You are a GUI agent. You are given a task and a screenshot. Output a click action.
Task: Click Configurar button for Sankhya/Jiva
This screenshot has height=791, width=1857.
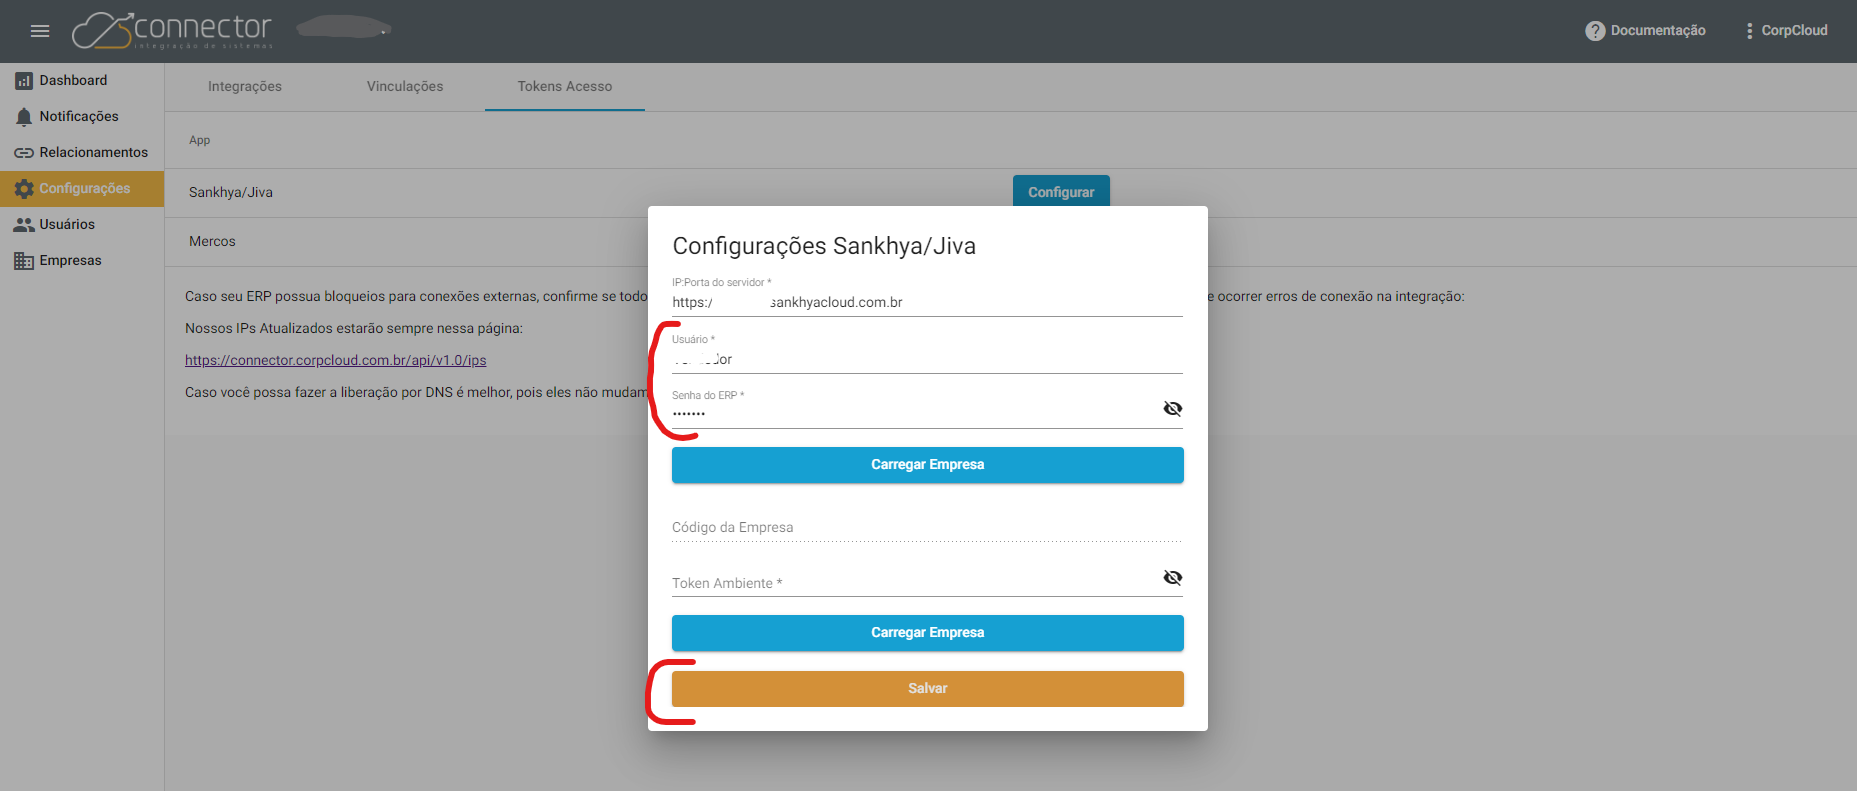1061,192
